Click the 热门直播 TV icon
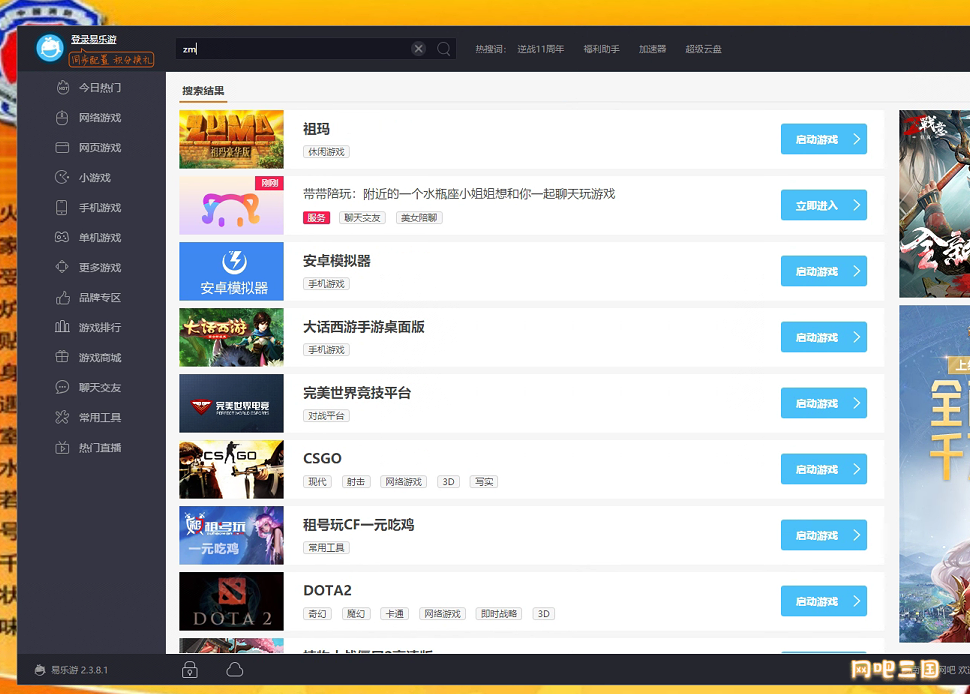 pyautogui.click(x=62, y=447)
